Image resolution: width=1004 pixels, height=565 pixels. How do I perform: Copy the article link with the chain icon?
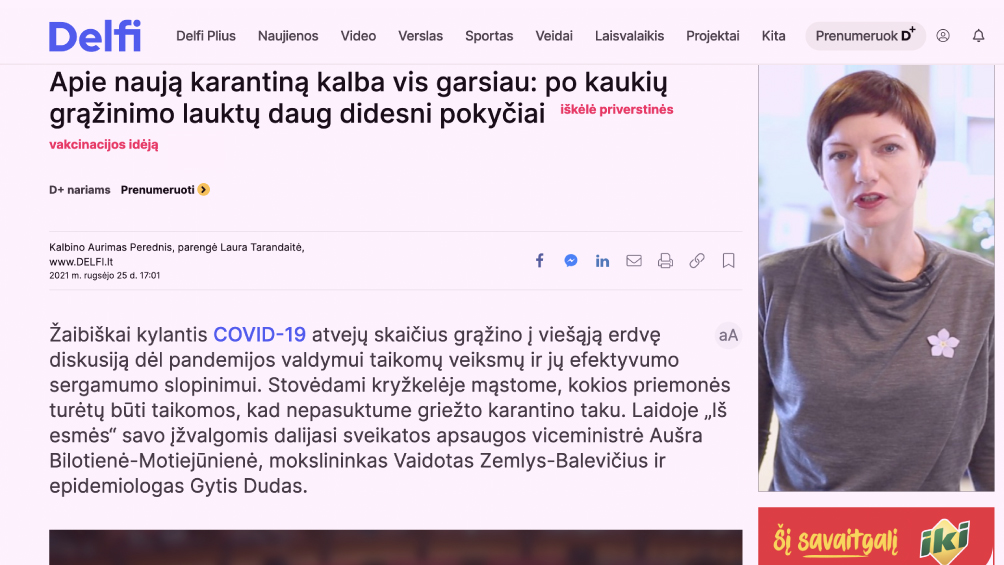point(697,261)
